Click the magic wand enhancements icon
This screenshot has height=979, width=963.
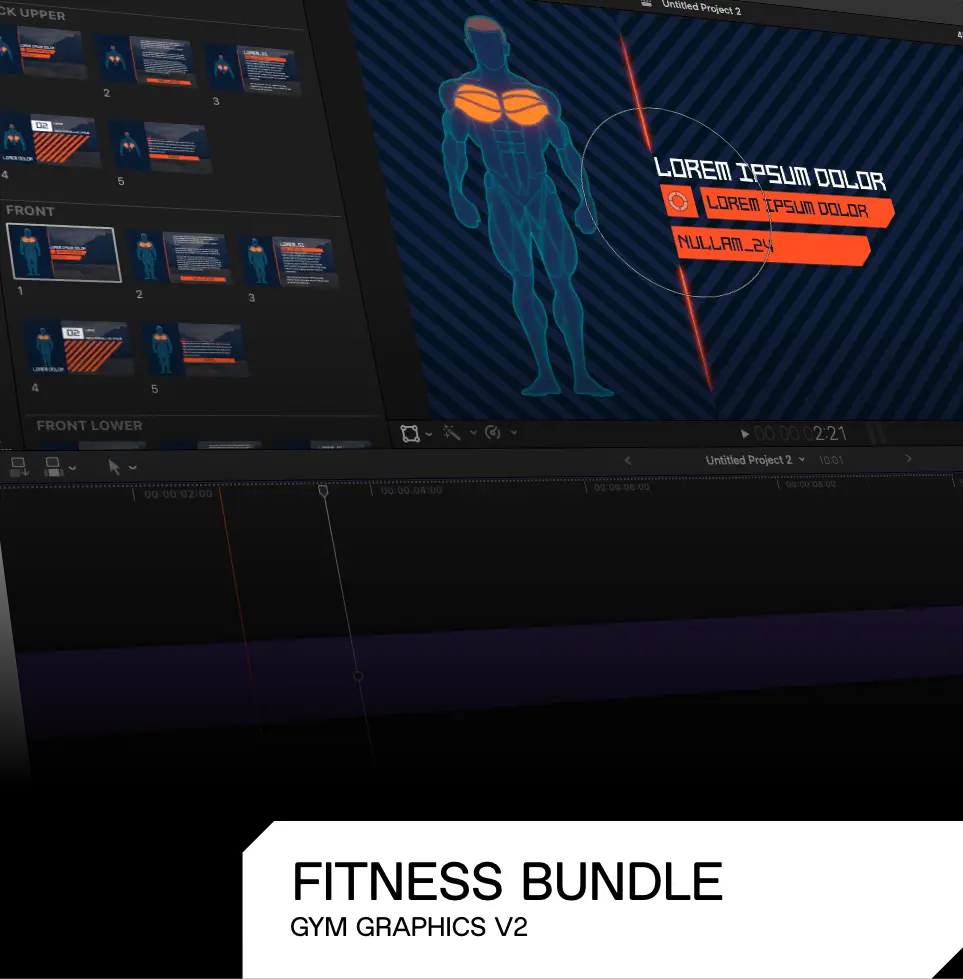point(452,433)
